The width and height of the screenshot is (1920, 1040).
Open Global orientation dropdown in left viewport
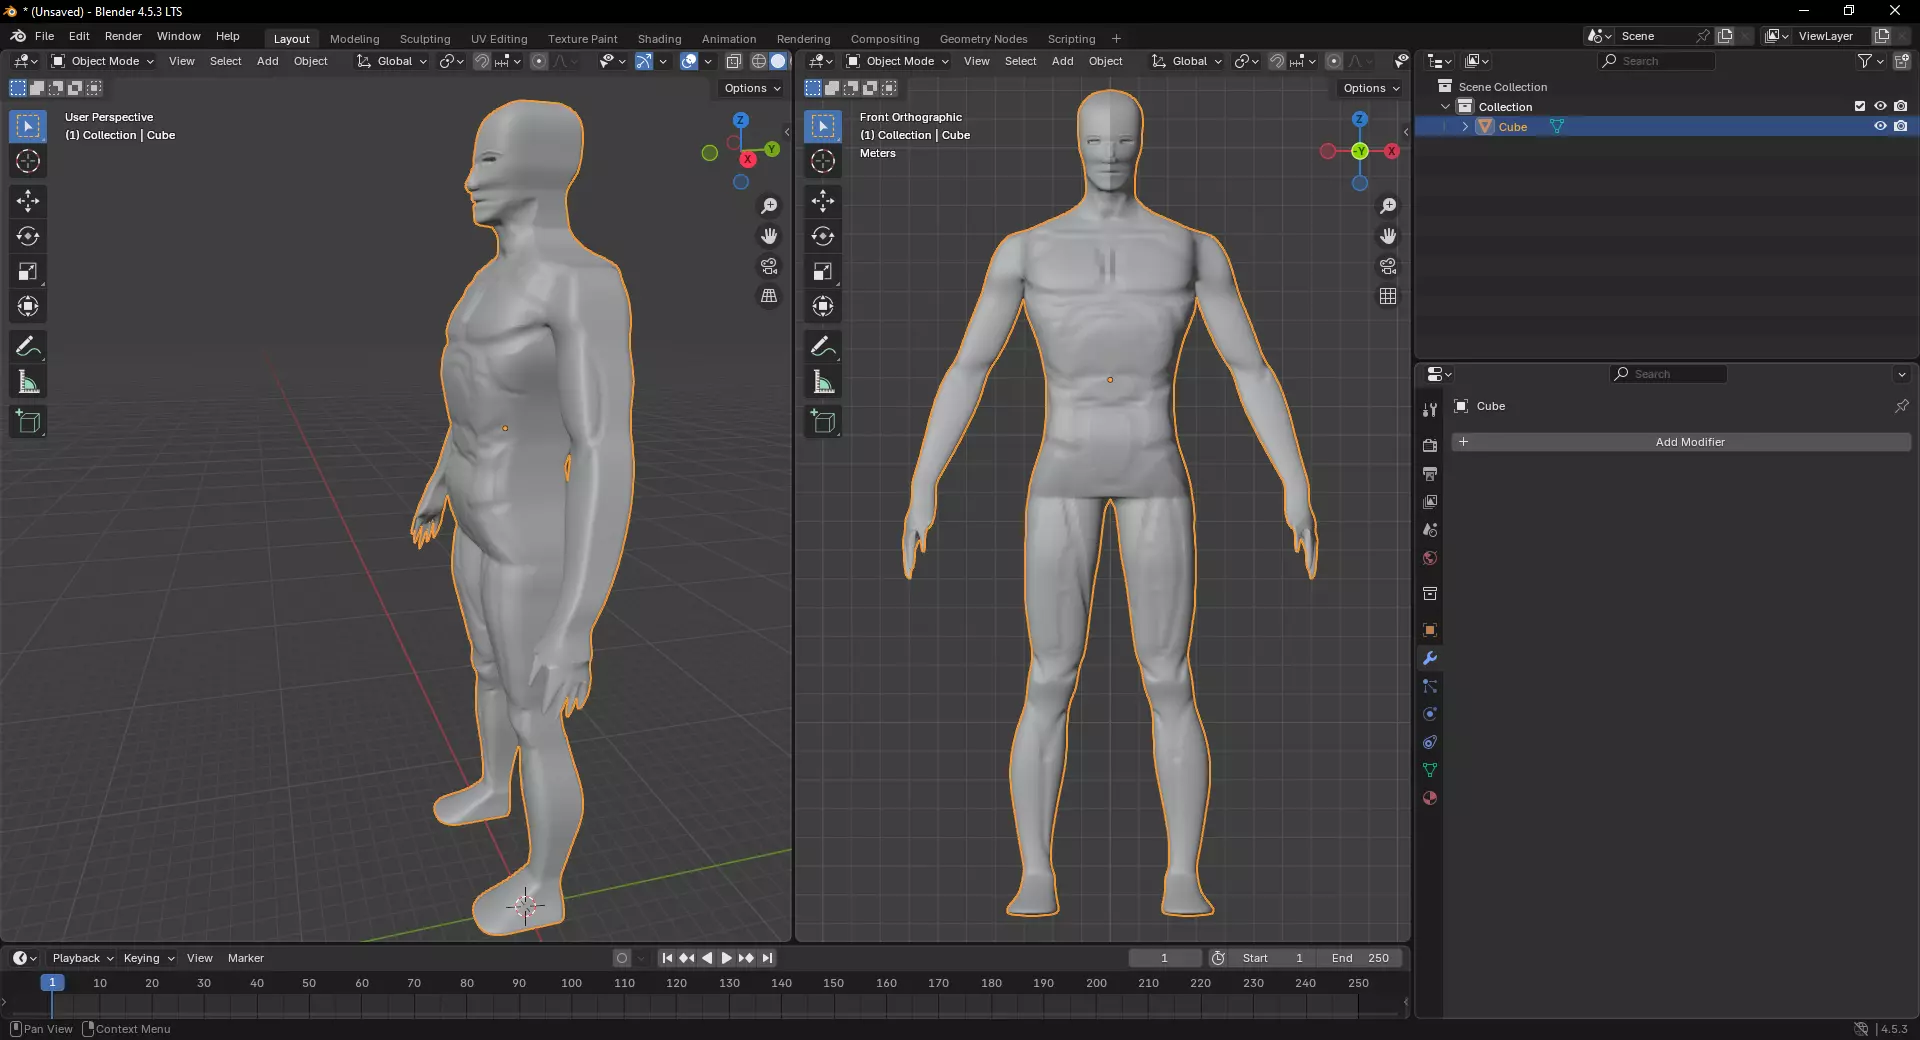click(x=392, y=61)
